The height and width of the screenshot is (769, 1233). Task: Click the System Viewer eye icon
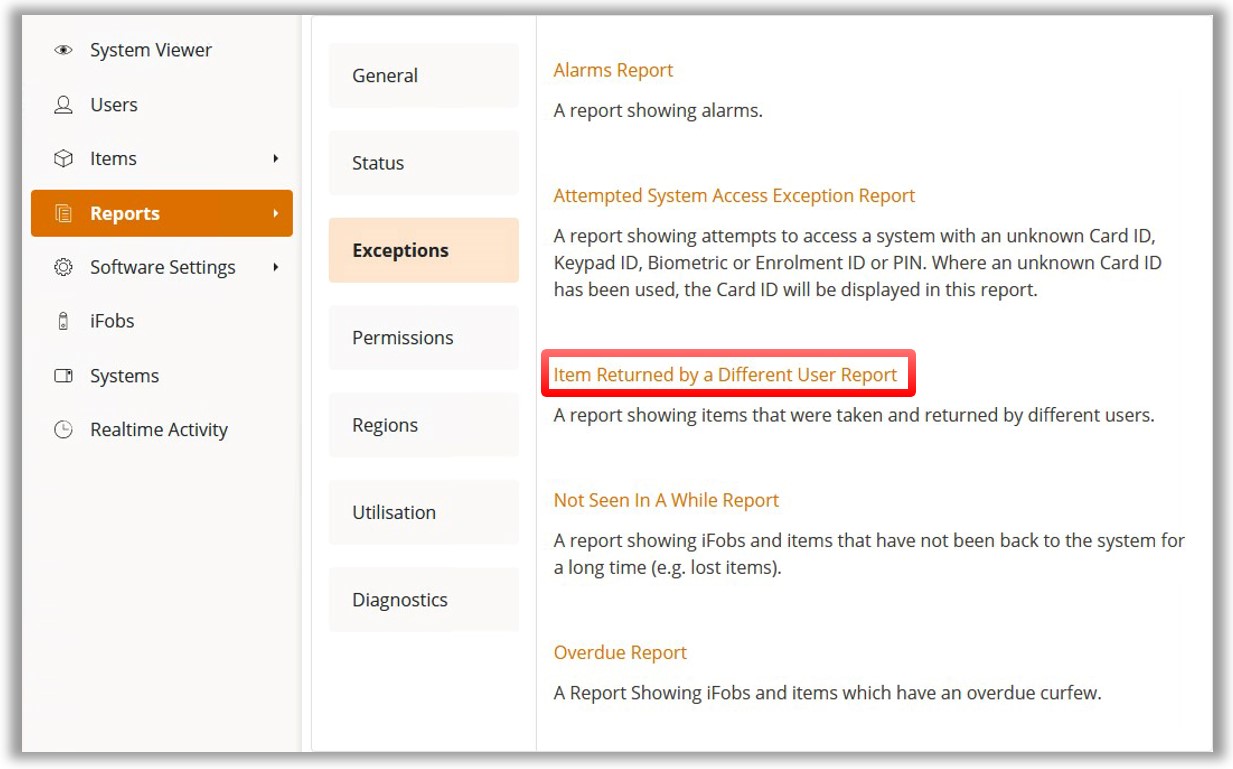[x=63, y=50]
